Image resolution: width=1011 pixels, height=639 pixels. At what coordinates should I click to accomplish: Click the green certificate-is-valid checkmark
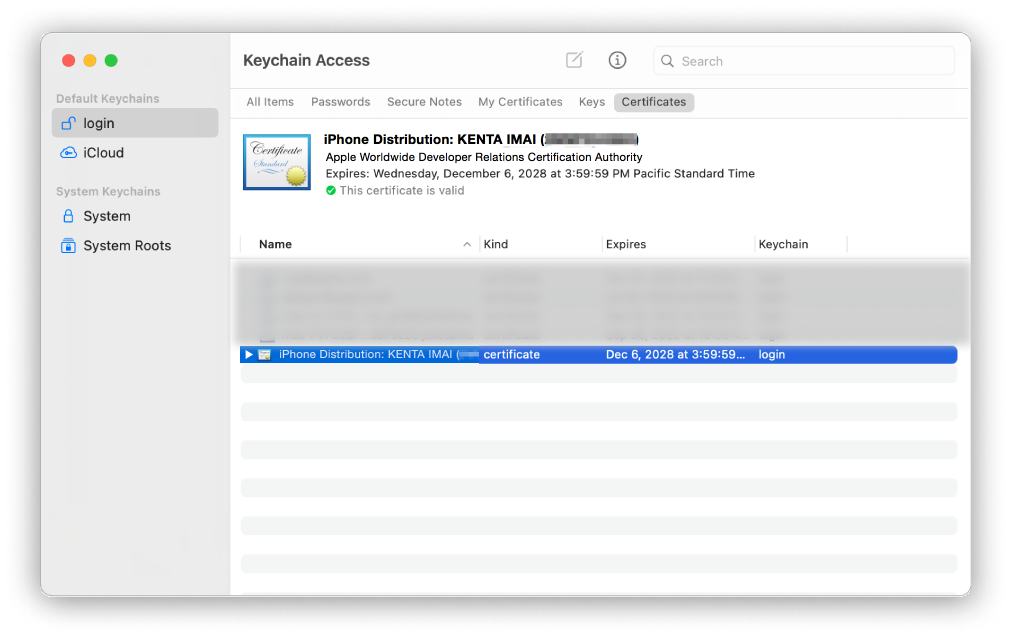coord(331,190)
